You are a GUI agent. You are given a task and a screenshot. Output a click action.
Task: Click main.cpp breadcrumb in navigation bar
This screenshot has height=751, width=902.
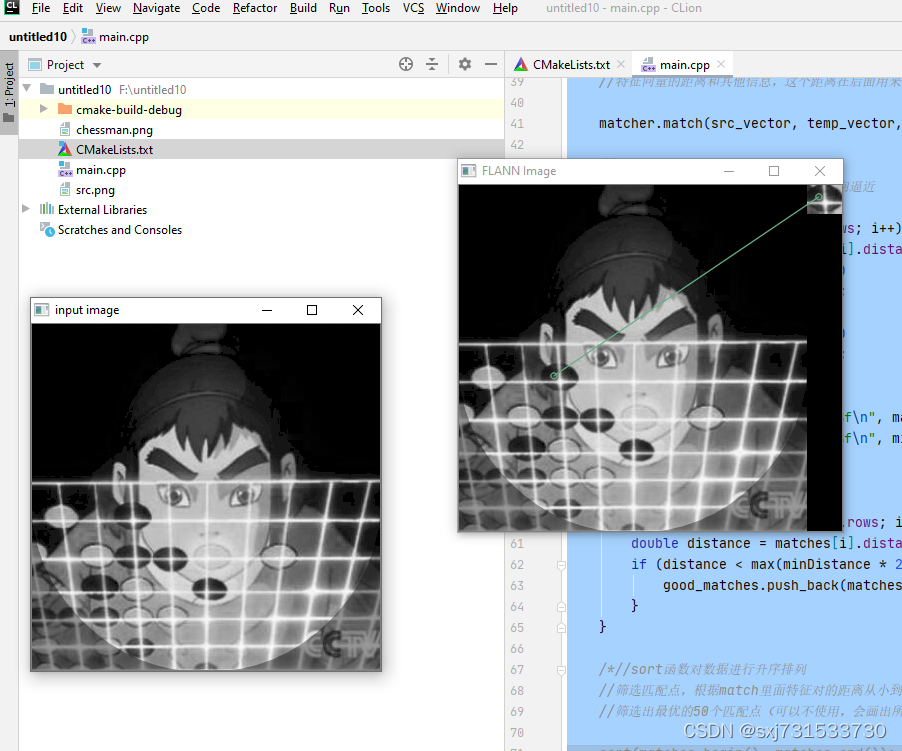pyautogui.click(x=115, y=37)
